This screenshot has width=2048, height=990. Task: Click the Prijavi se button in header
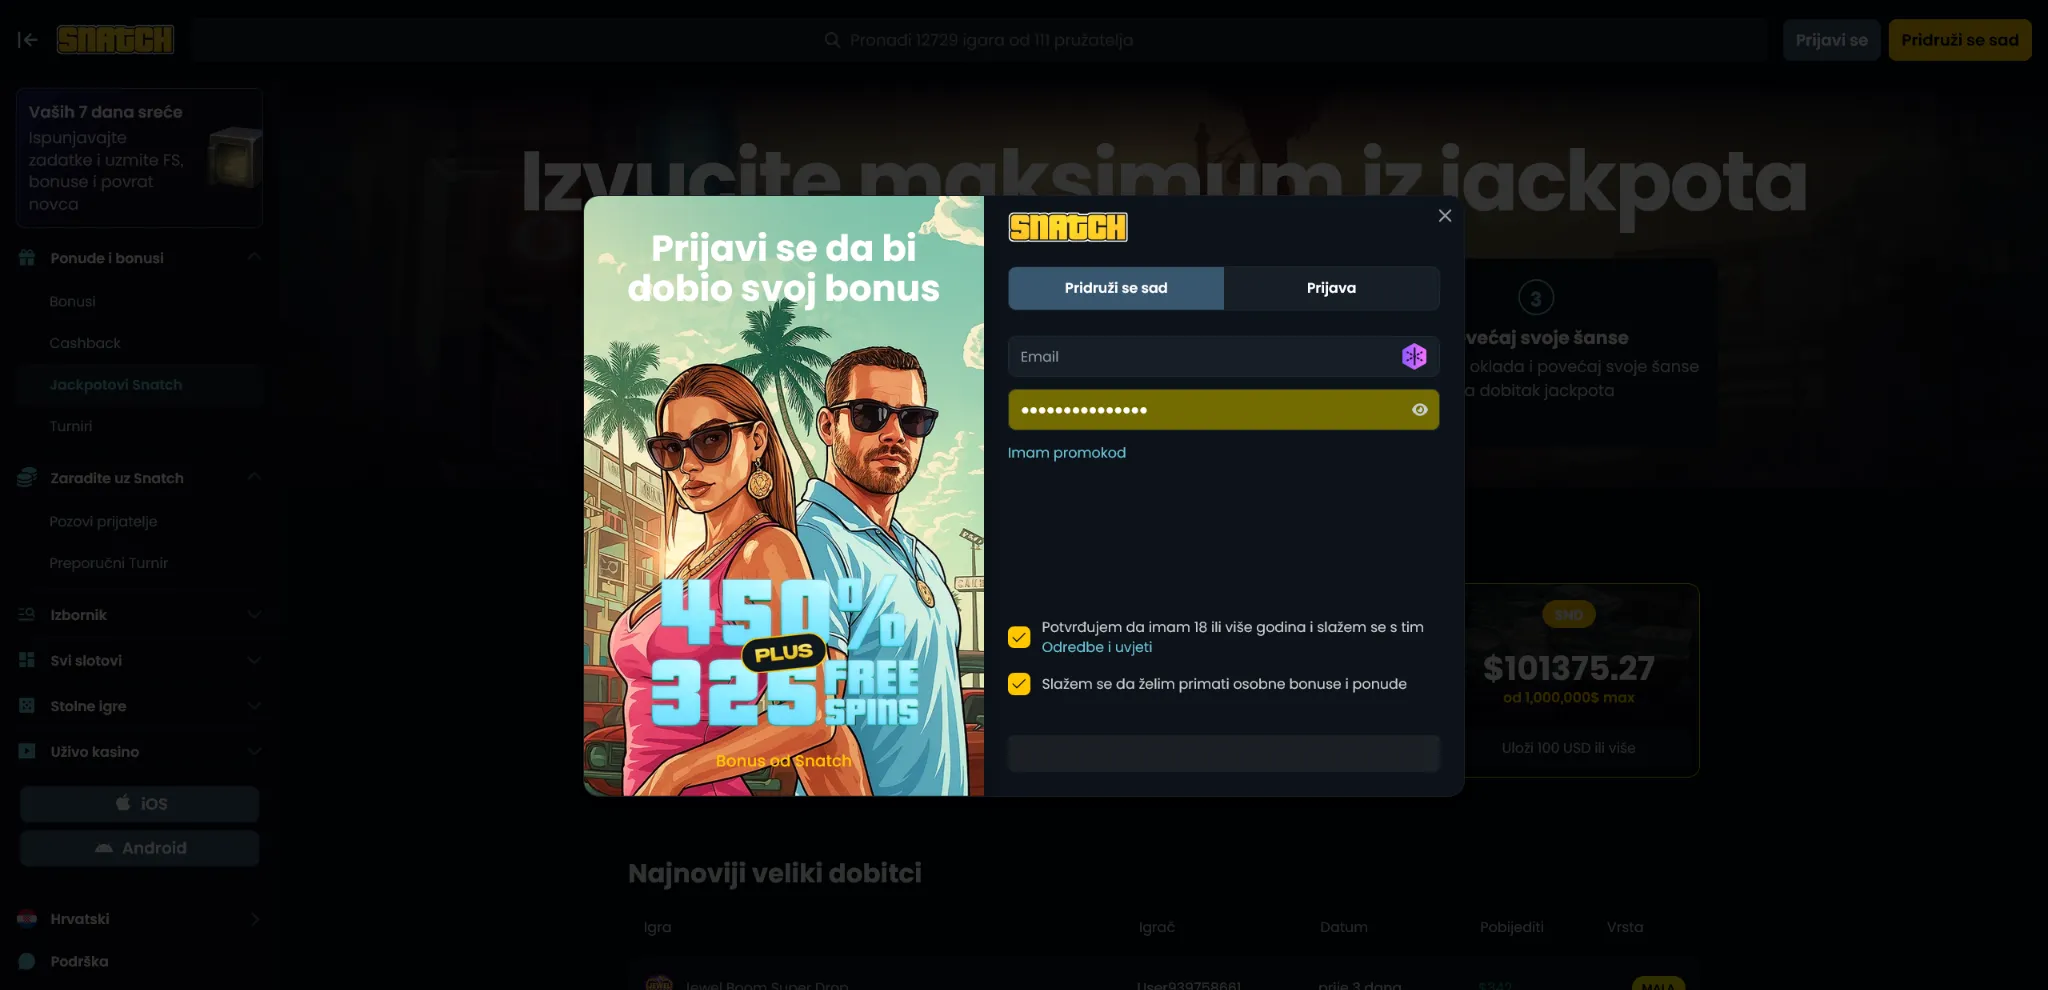click(1832, 40)
